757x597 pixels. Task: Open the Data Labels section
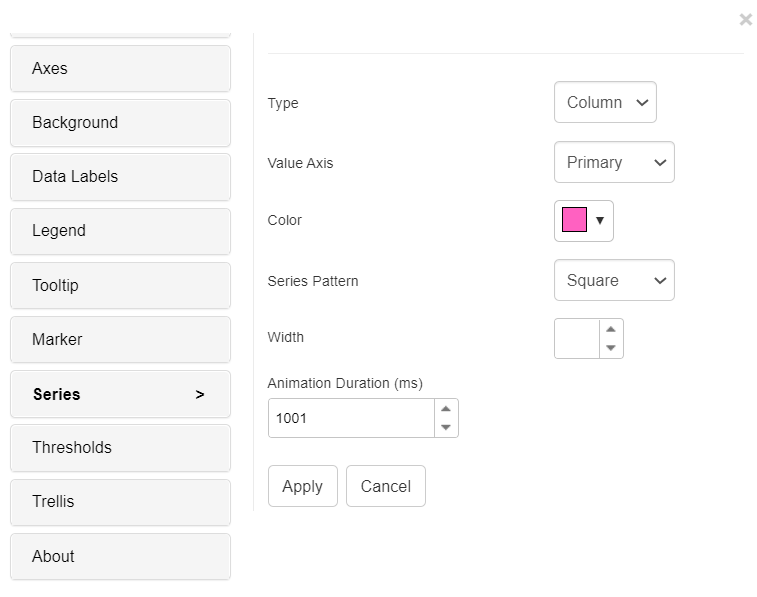(120, 177)
